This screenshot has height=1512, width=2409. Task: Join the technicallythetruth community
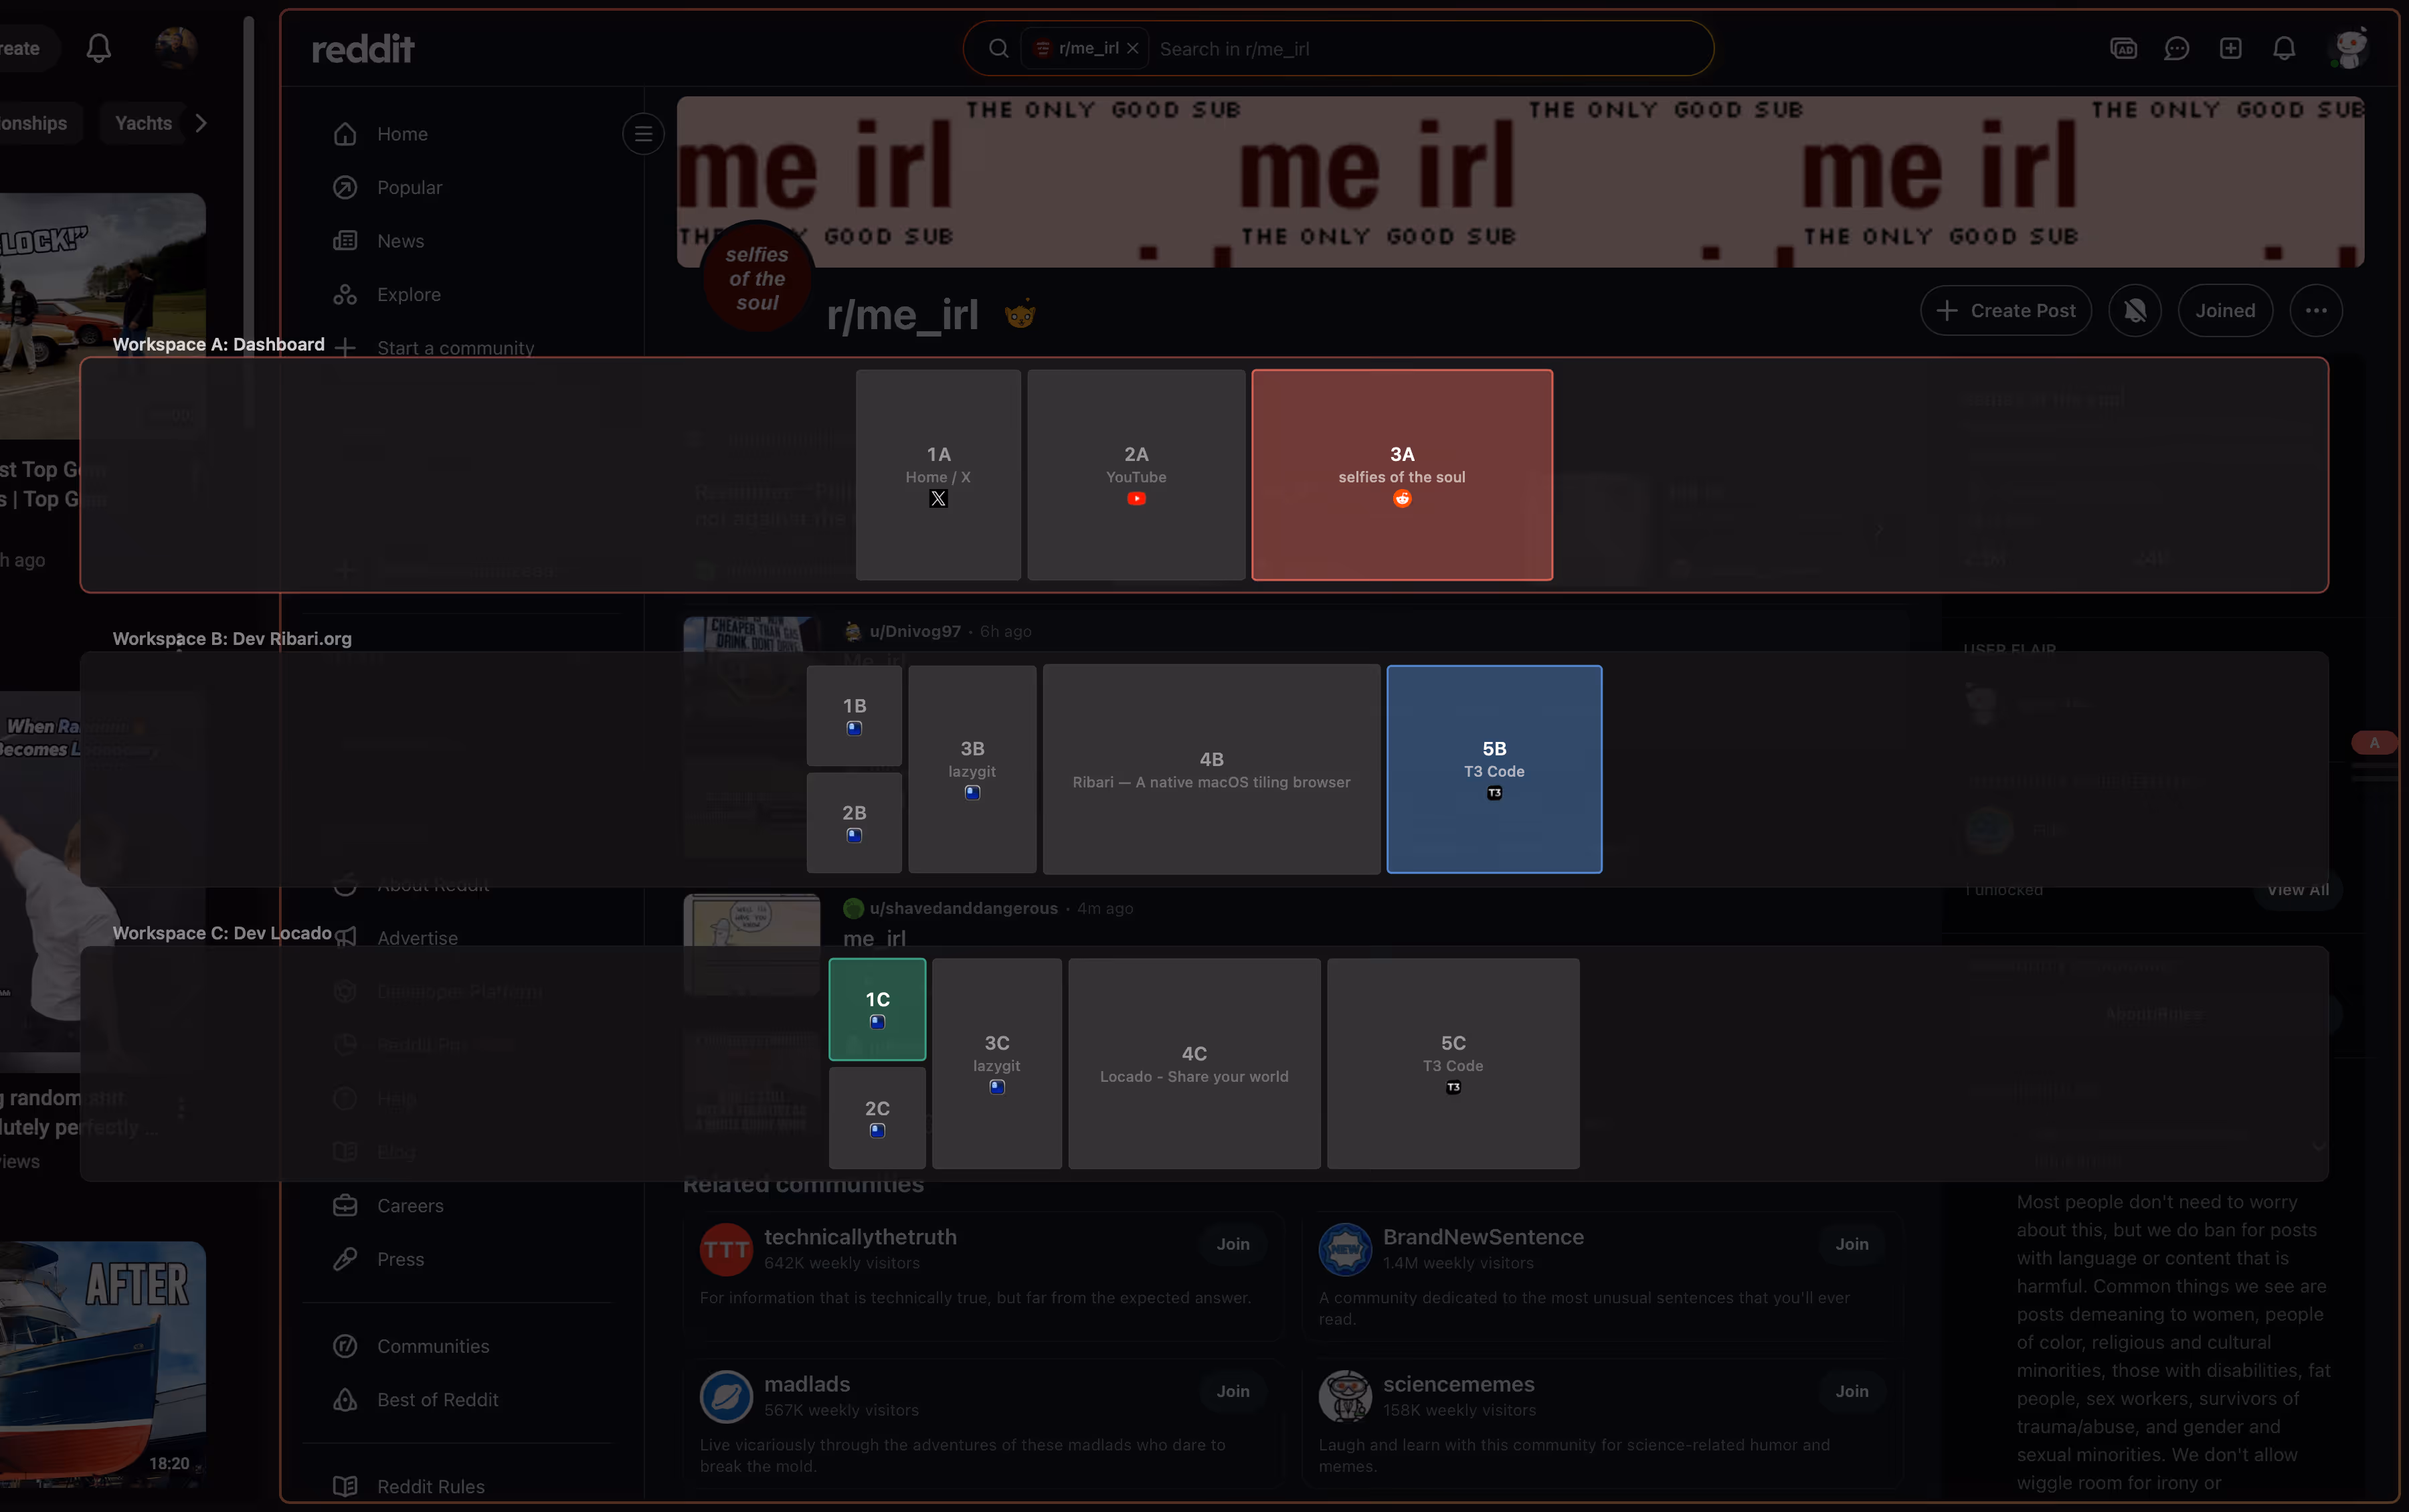coord(1232,1244)
